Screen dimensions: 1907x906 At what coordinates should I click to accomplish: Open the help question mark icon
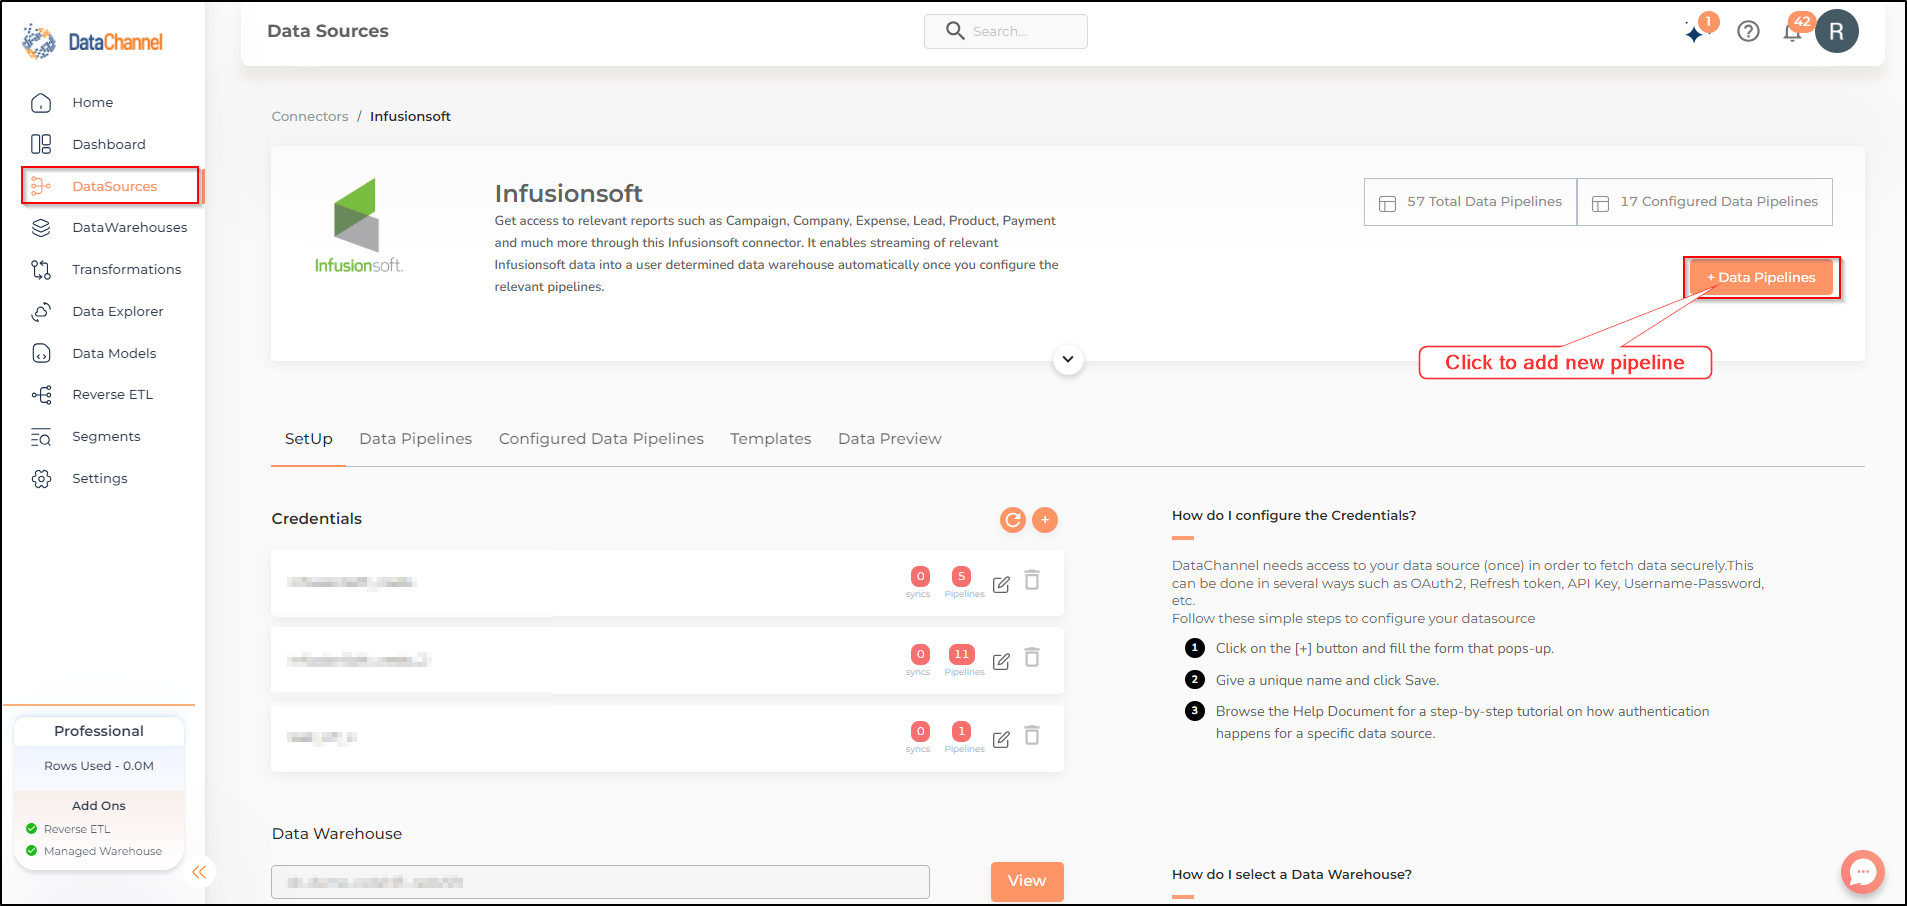point(1748,32)
